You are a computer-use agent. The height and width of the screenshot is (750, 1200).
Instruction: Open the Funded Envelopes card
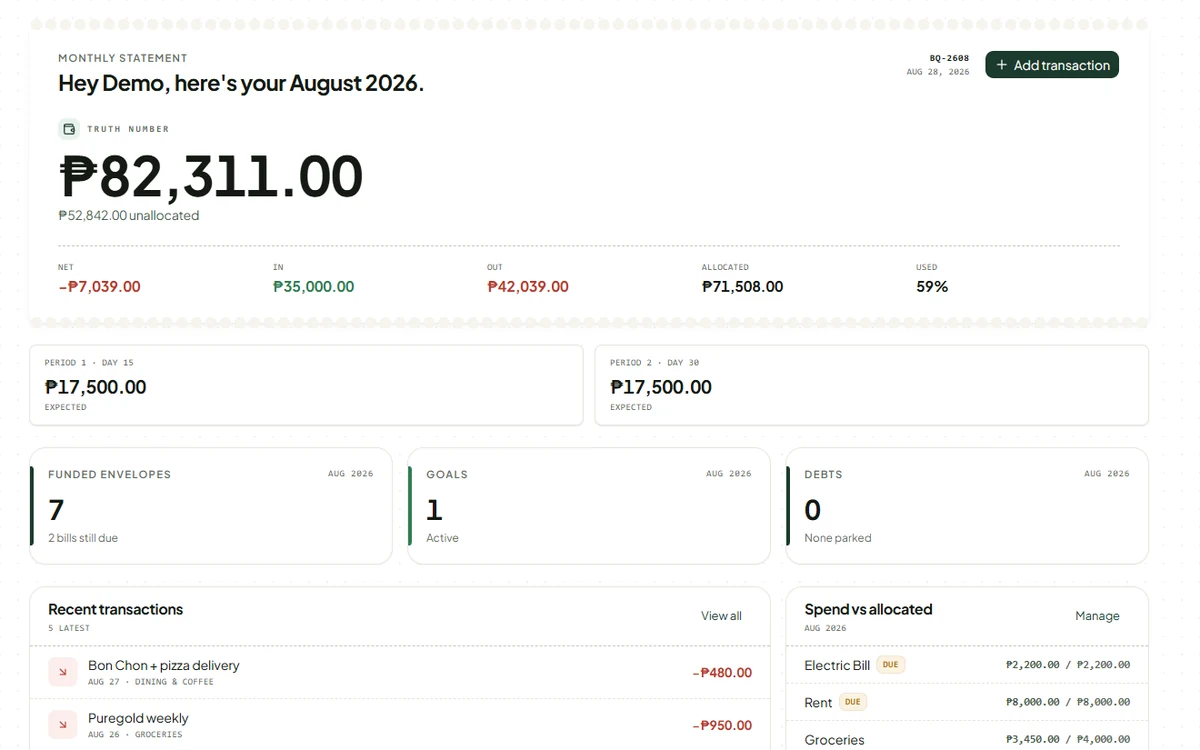pos(211,506)
